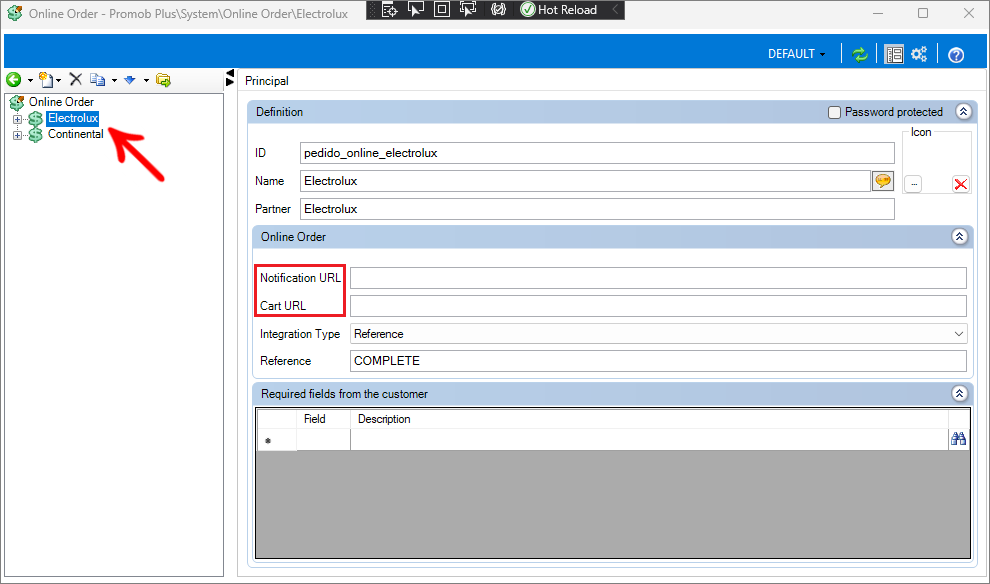Screen dimensions: 990x584
Task: Open the back arrow history dropdown
Action: pos(30,80)
